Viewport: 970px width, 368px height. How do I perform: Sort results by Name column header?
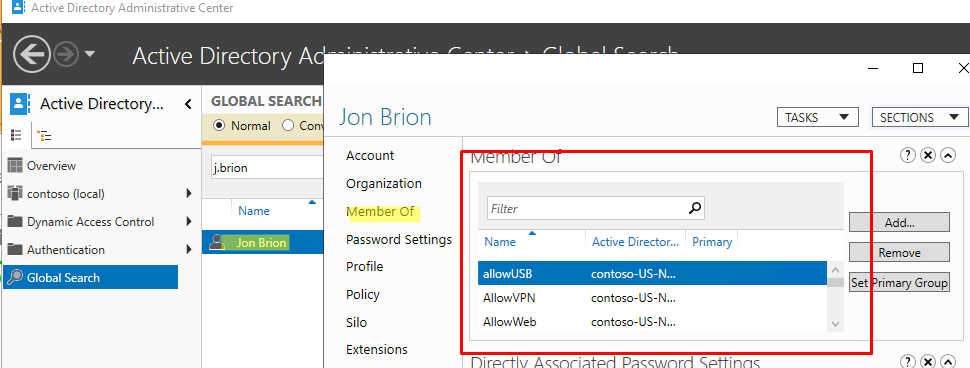254,211
